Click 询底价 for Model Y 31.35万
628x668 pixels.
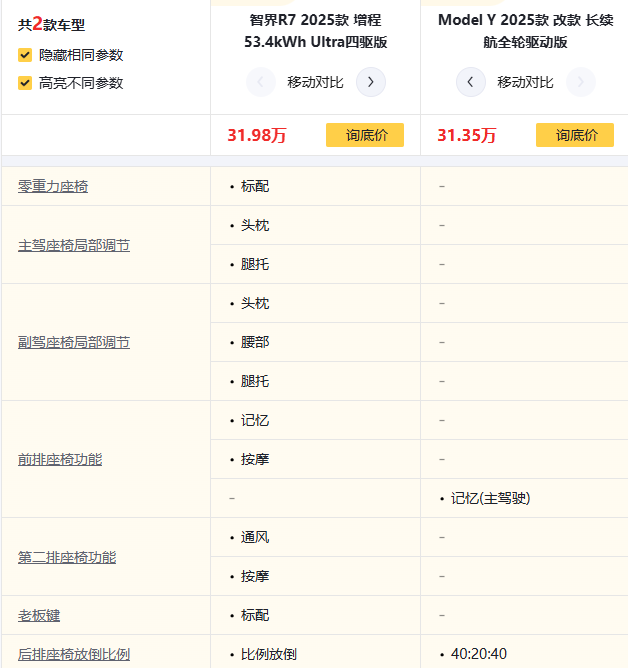coord(575,135)
